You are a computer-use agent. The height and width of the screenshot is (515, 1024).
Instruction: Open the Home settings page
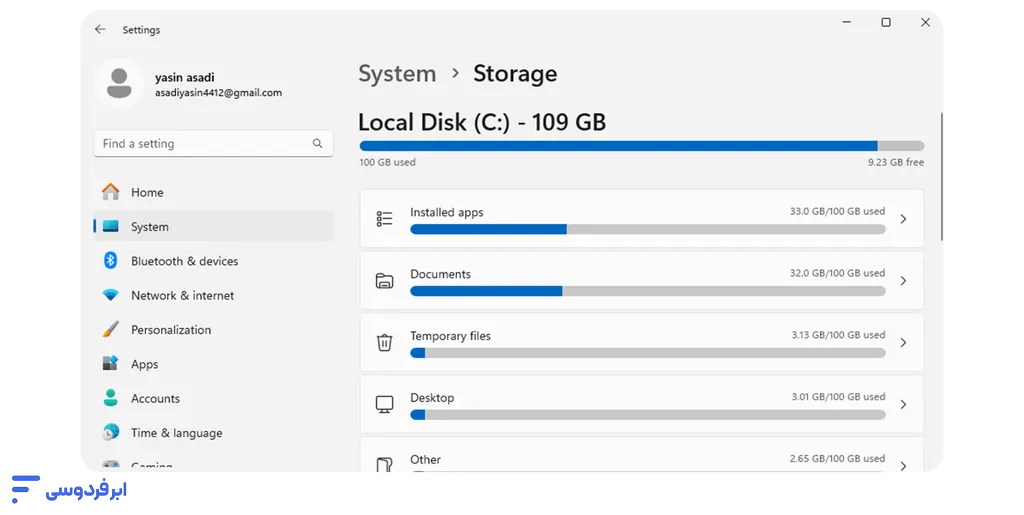point(147,192)
